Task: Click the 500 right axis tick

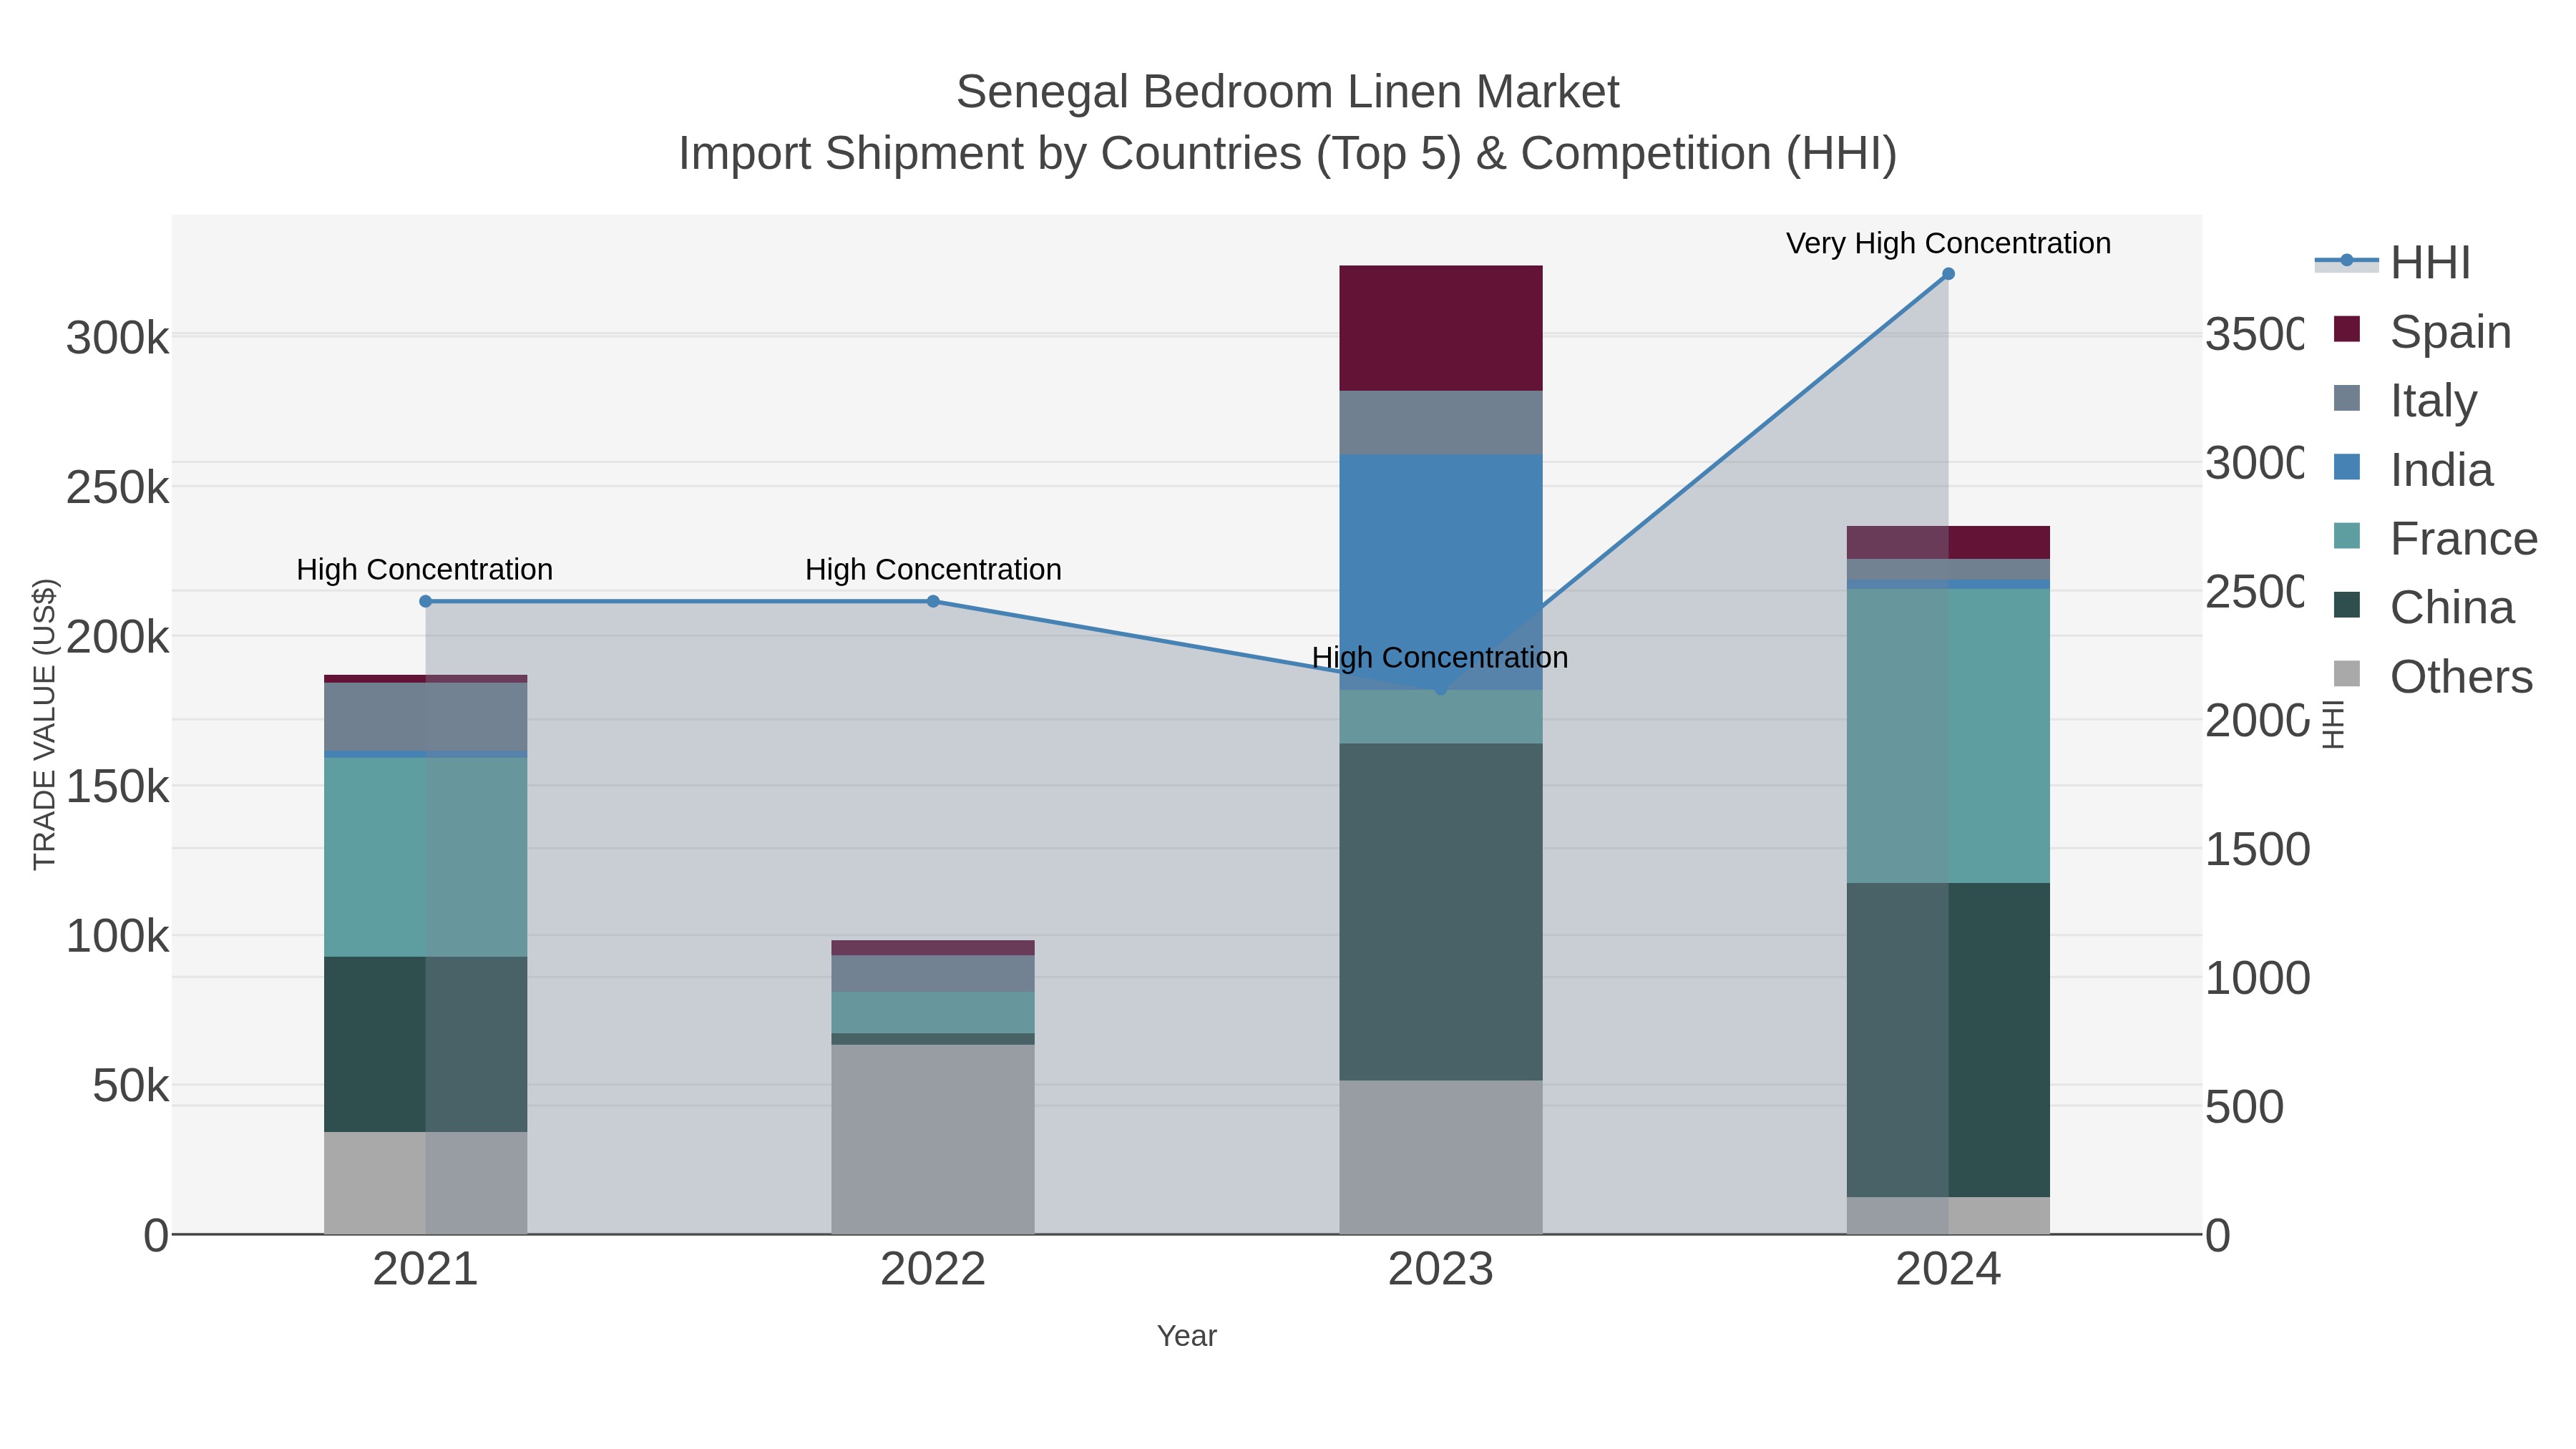Action: tap(2245, 1106)
